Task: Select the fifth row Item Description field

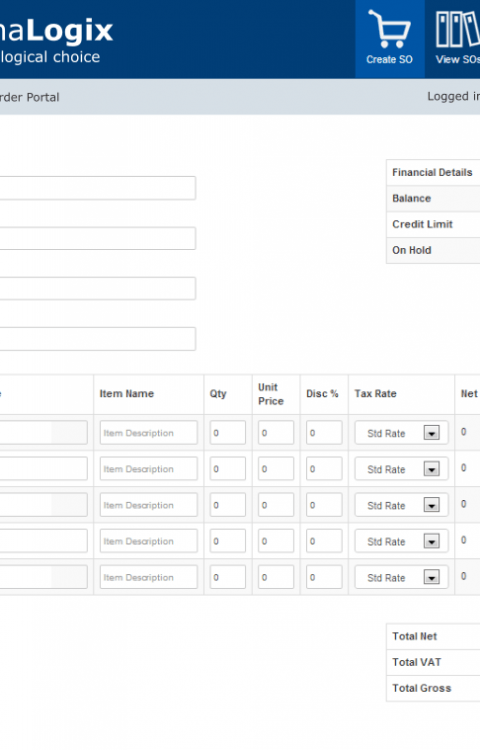Action: pos(148,577)
